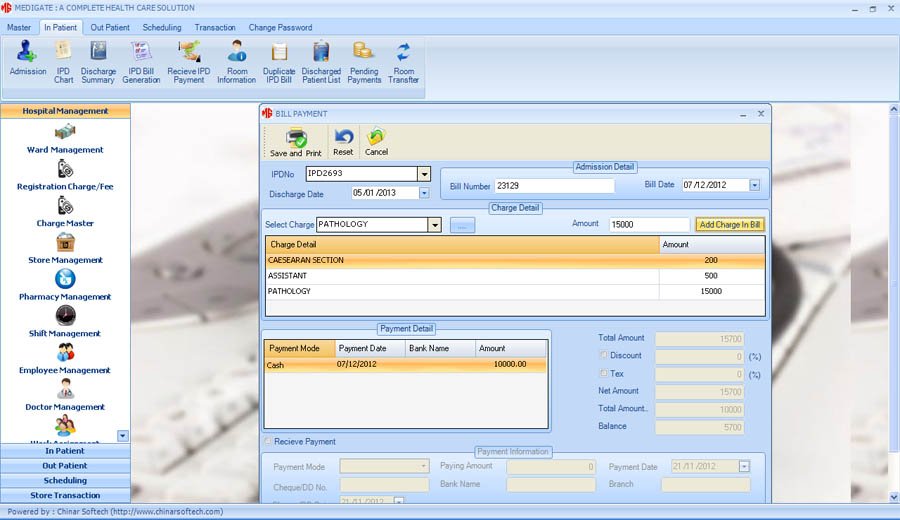Click the Payment Mode column header
The width and height of the screenshot is (900, 520).
click(x=300, y=348)
